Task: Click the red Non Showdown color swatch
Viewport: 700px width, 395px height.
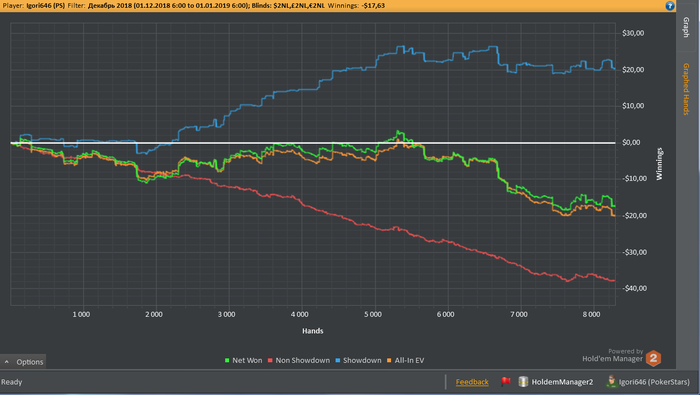Action: click(x=270, y=360)
